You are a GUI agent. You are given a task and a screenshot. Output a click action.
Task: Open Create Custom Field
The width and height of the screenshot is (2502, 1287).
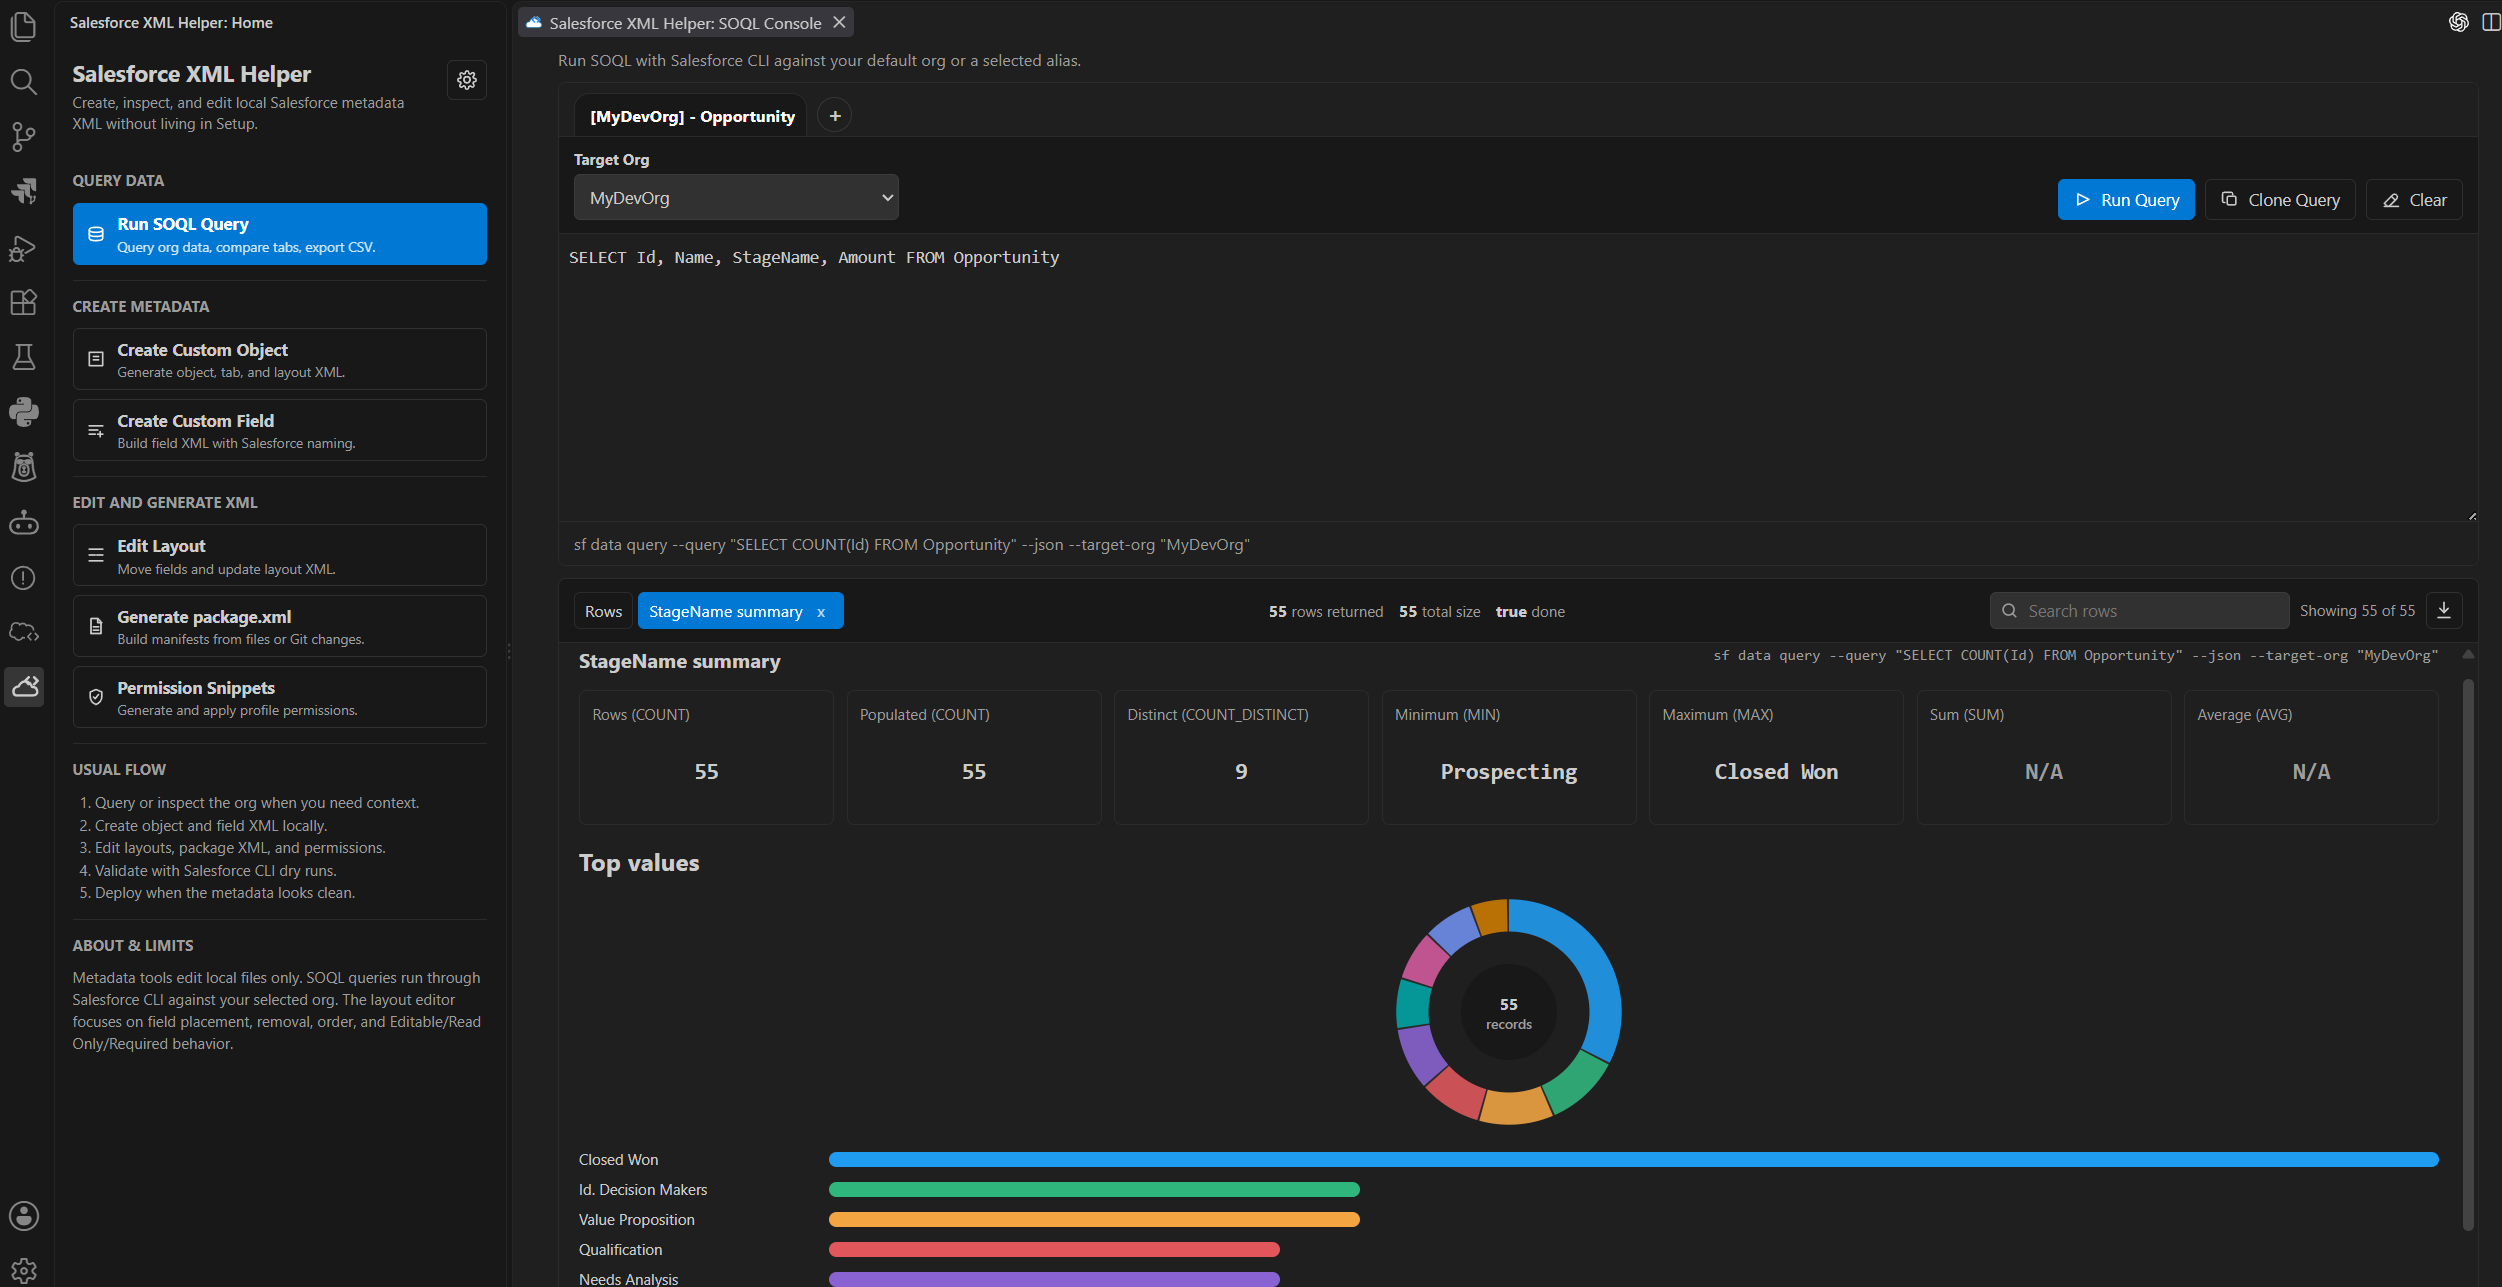[280, 431]
